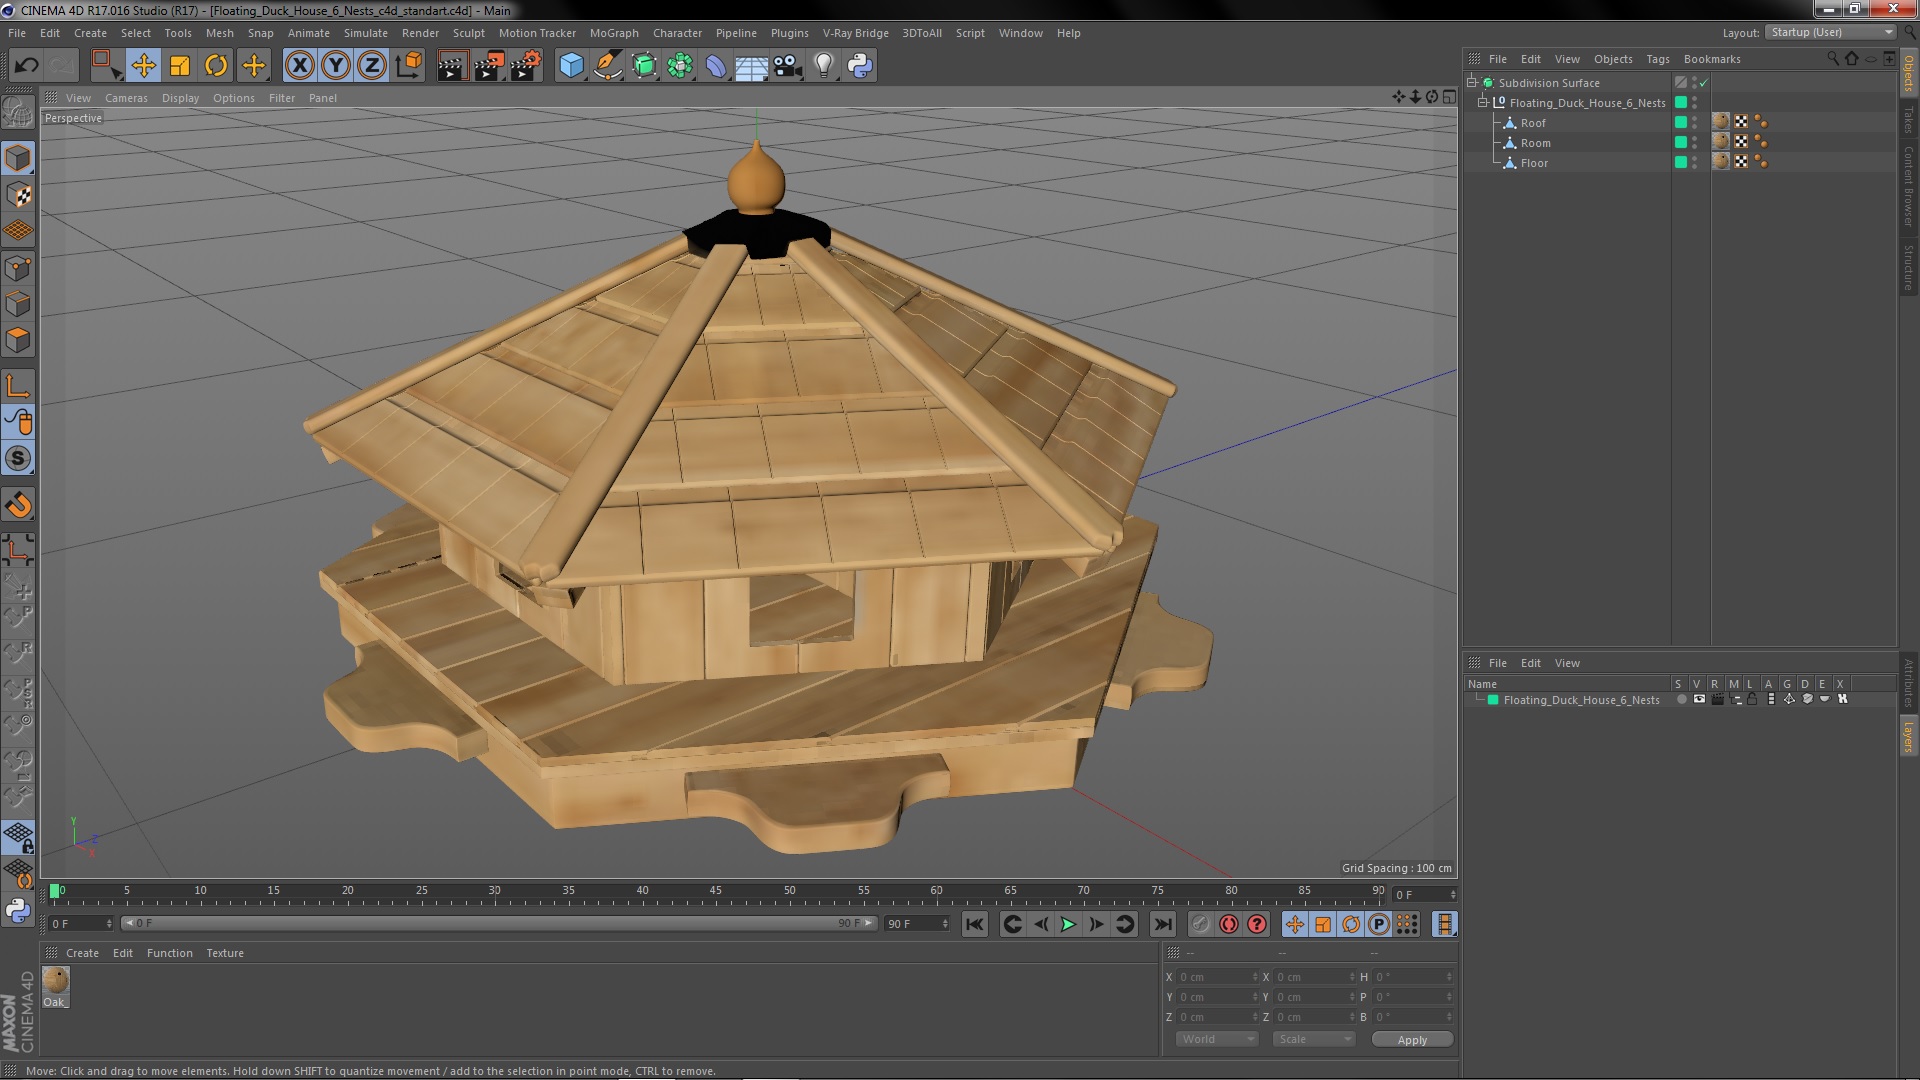
Task: Toggle Room object visibility dots
Action: point(1694,142)
